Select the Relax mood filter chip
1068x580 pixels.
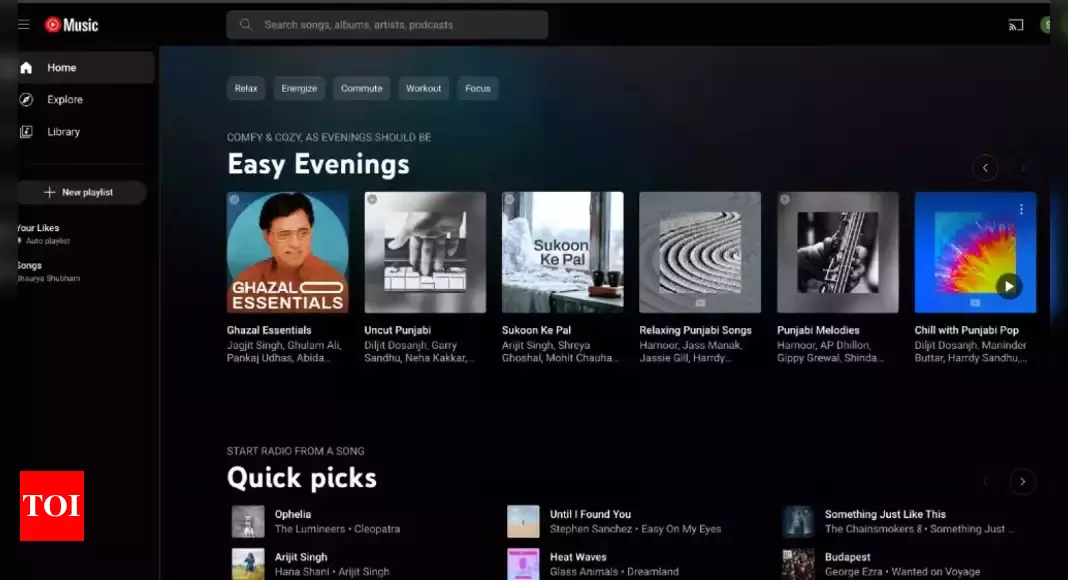point(245,88)
